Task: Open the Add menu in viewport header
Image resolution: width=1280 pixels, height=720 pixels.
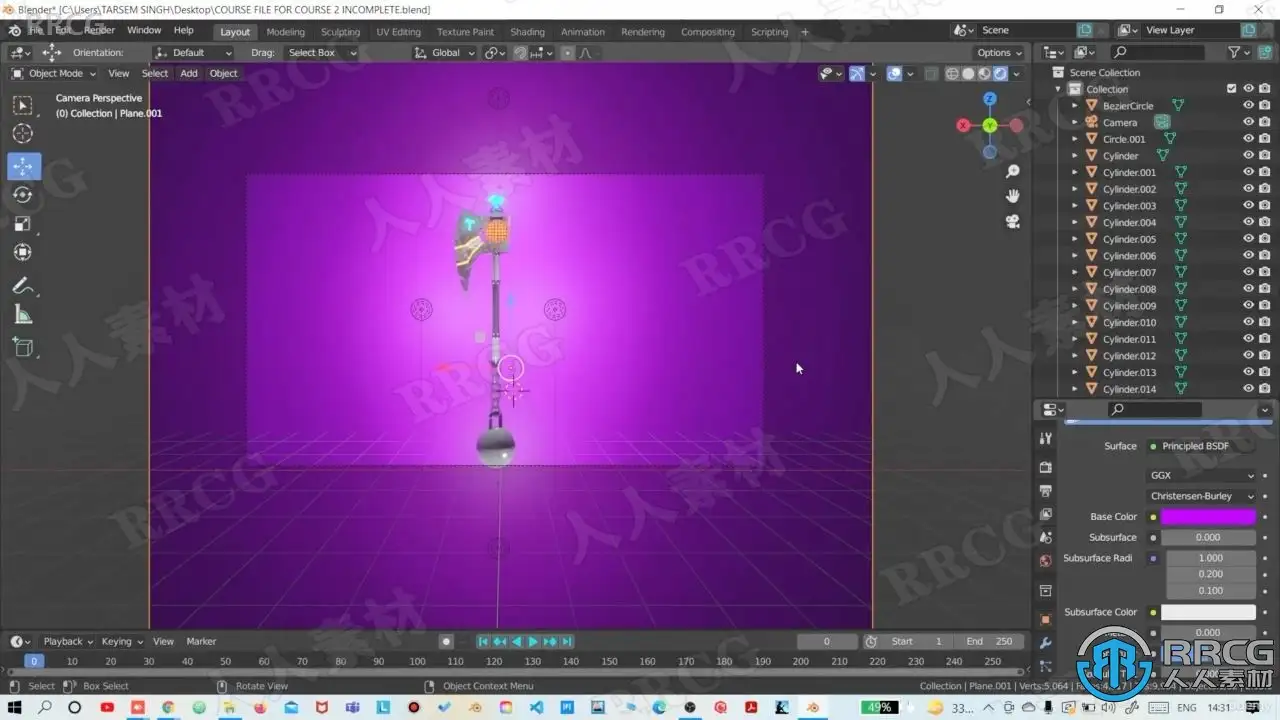Action: pos(189,73)
